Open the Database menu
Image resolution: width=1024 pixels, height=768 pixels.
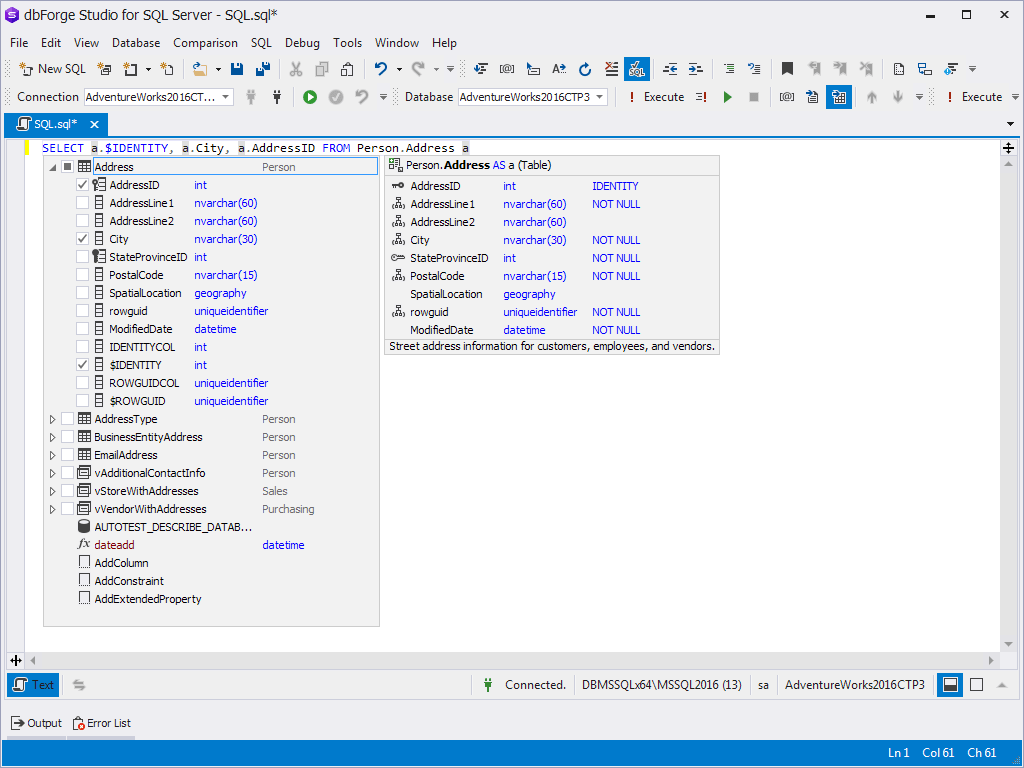point(136,43)
